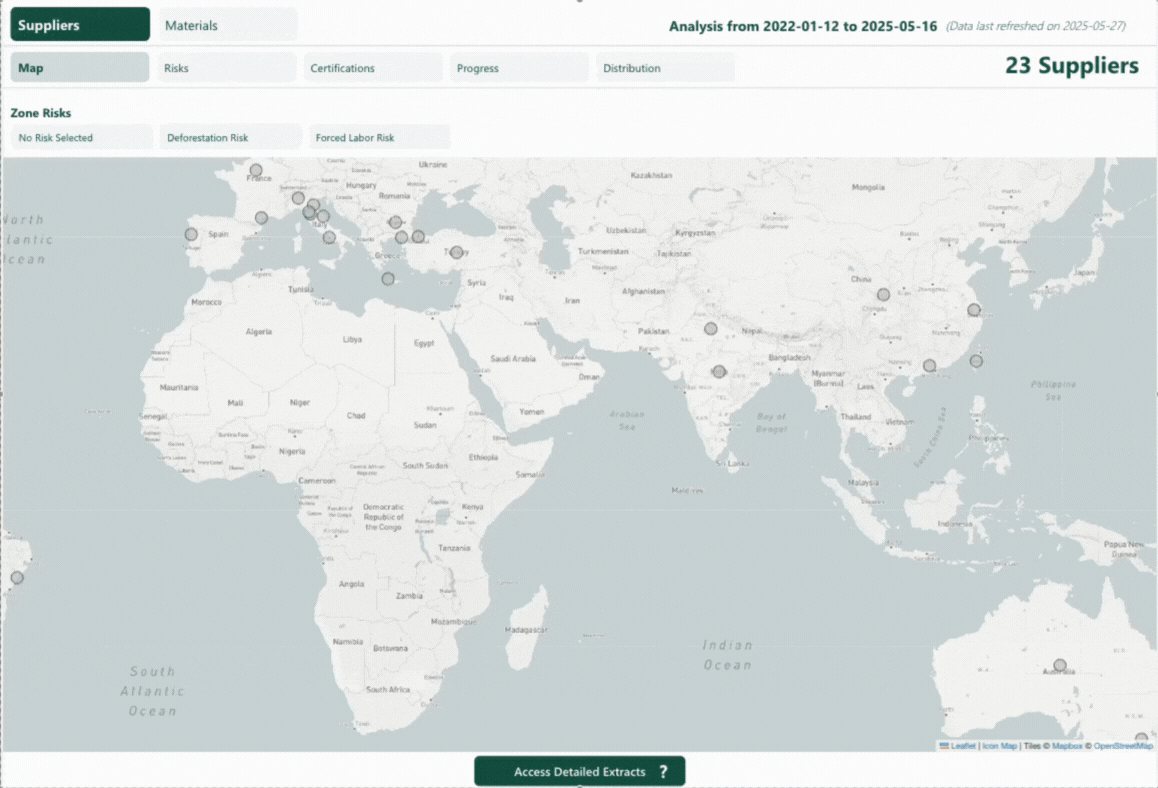Toggle the Forced Labor Risk zone overlay
The height and width of the screenshot is (788, 1158).
pos(379,138)
